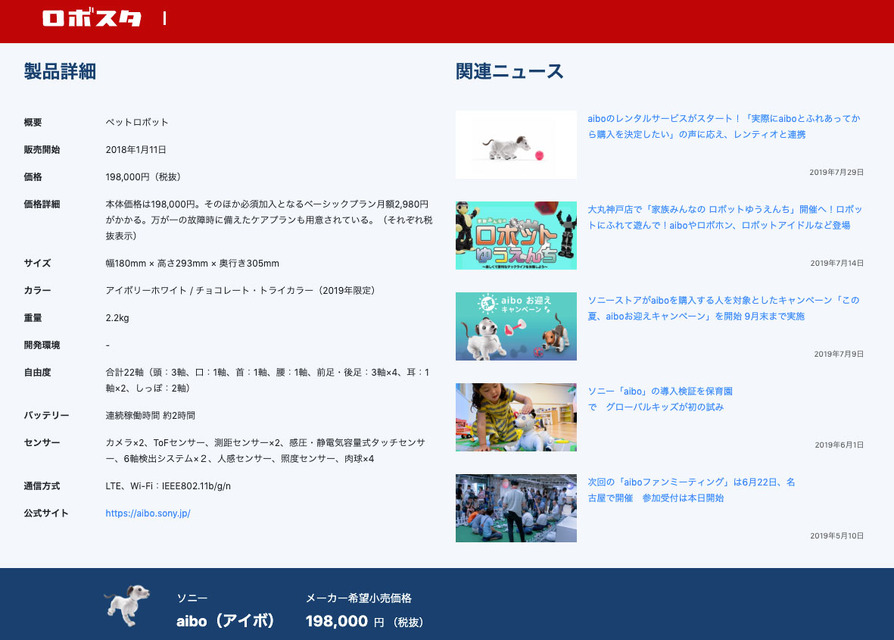Click the white dog thumbnail for the rental news

(515, 144)
